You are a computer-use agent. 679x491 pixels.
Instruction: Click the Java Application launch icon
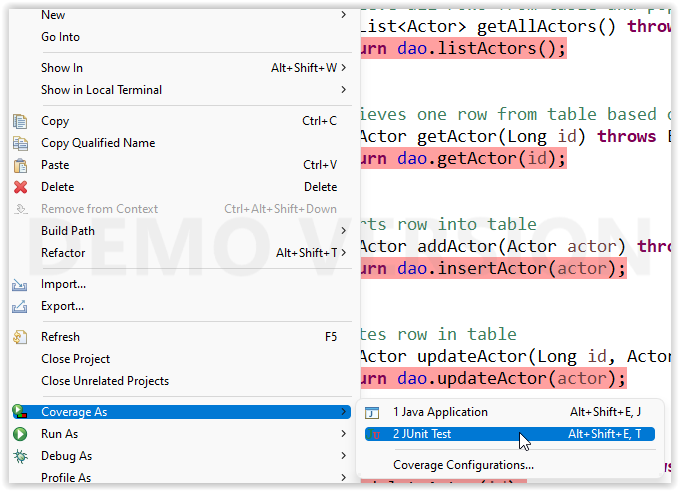(373, 412)
